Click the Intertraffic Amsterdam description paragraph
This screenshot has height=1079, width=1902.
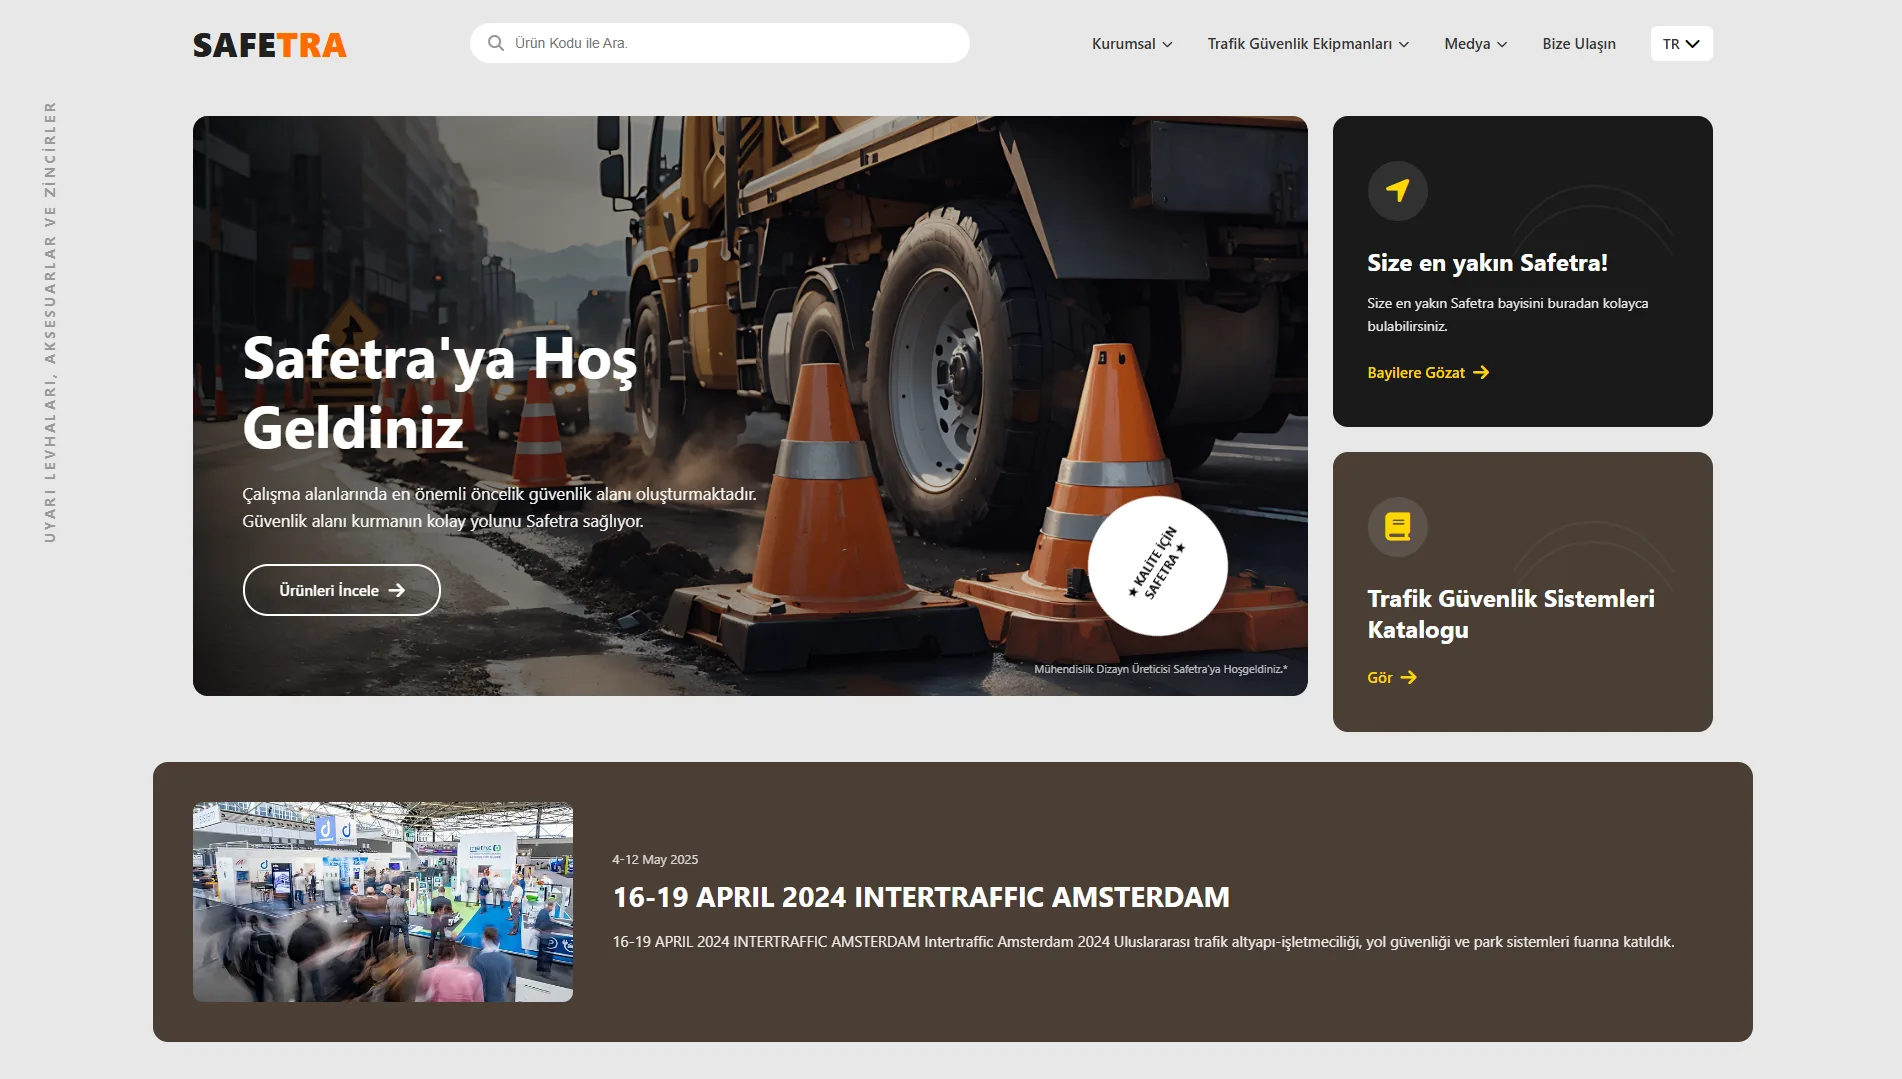[x=1143, y=942]
